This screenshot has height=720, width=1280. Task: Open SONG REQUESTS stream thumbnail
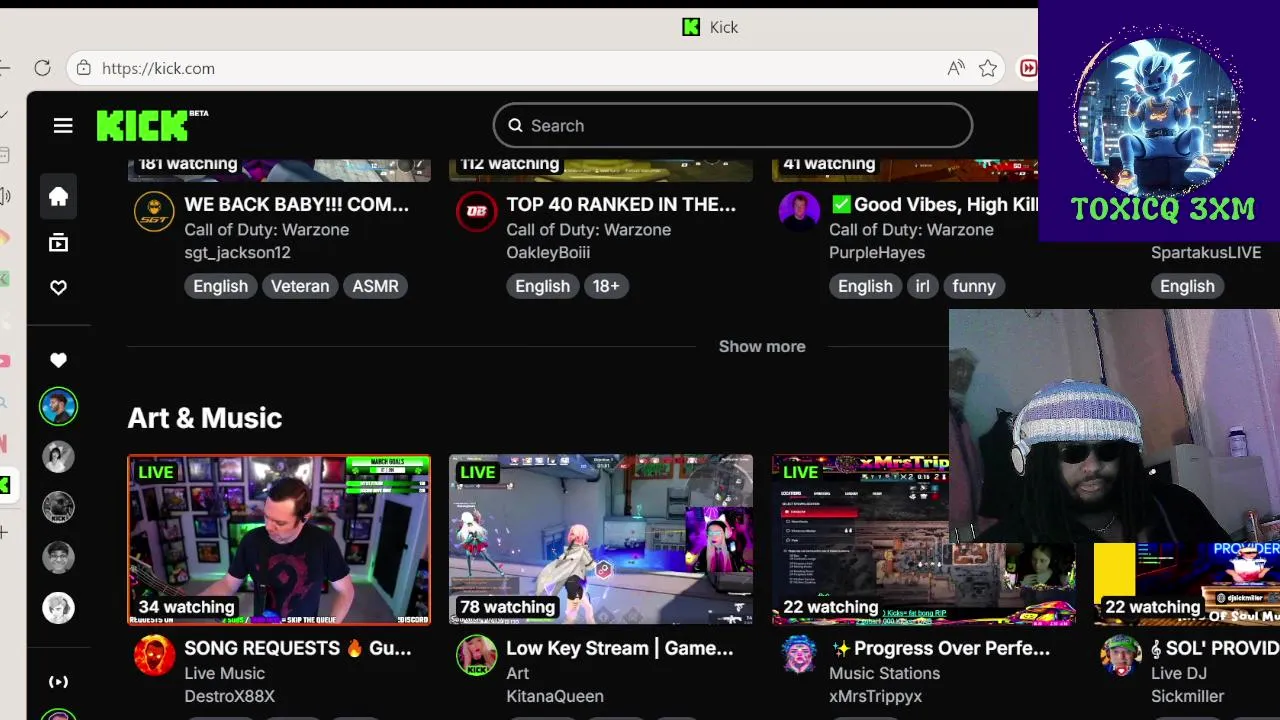279,540
